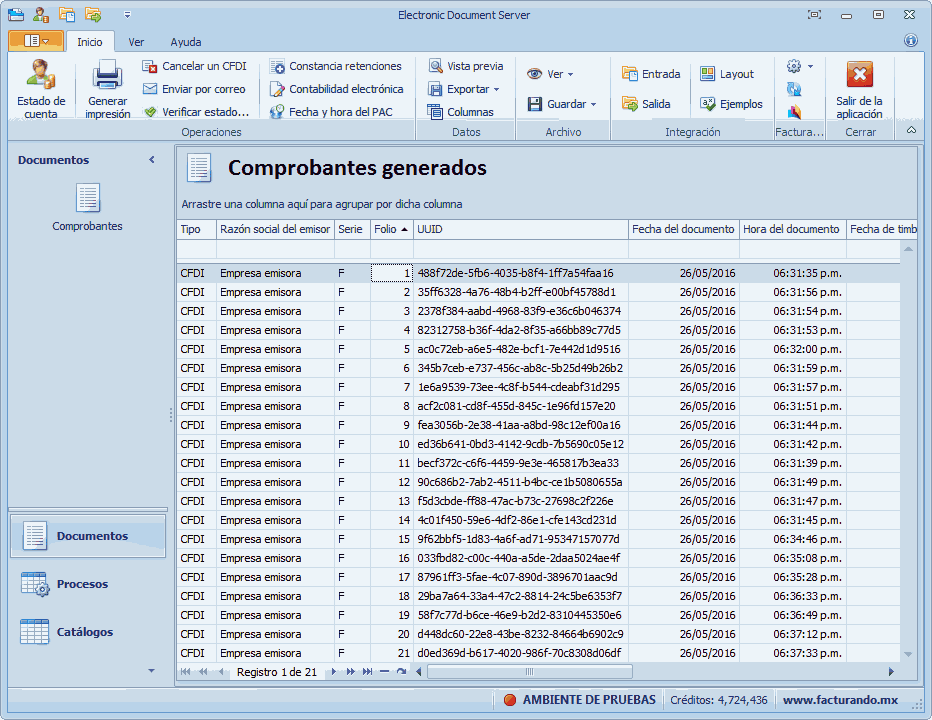The width and height of the screenshot is (932, 720).
Task: Sort by the Folio column header
Action: pos(390,229)
